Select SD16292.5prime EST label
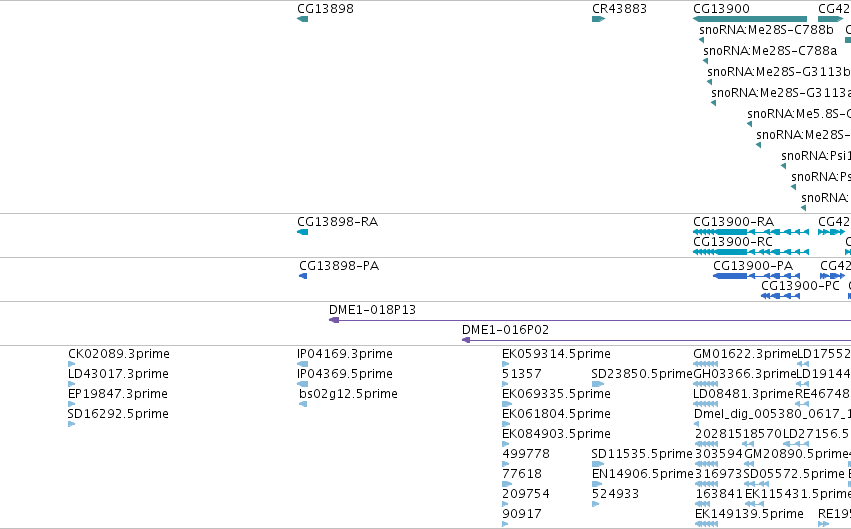The width and height of the screenshot is (851, 529). 118,414
